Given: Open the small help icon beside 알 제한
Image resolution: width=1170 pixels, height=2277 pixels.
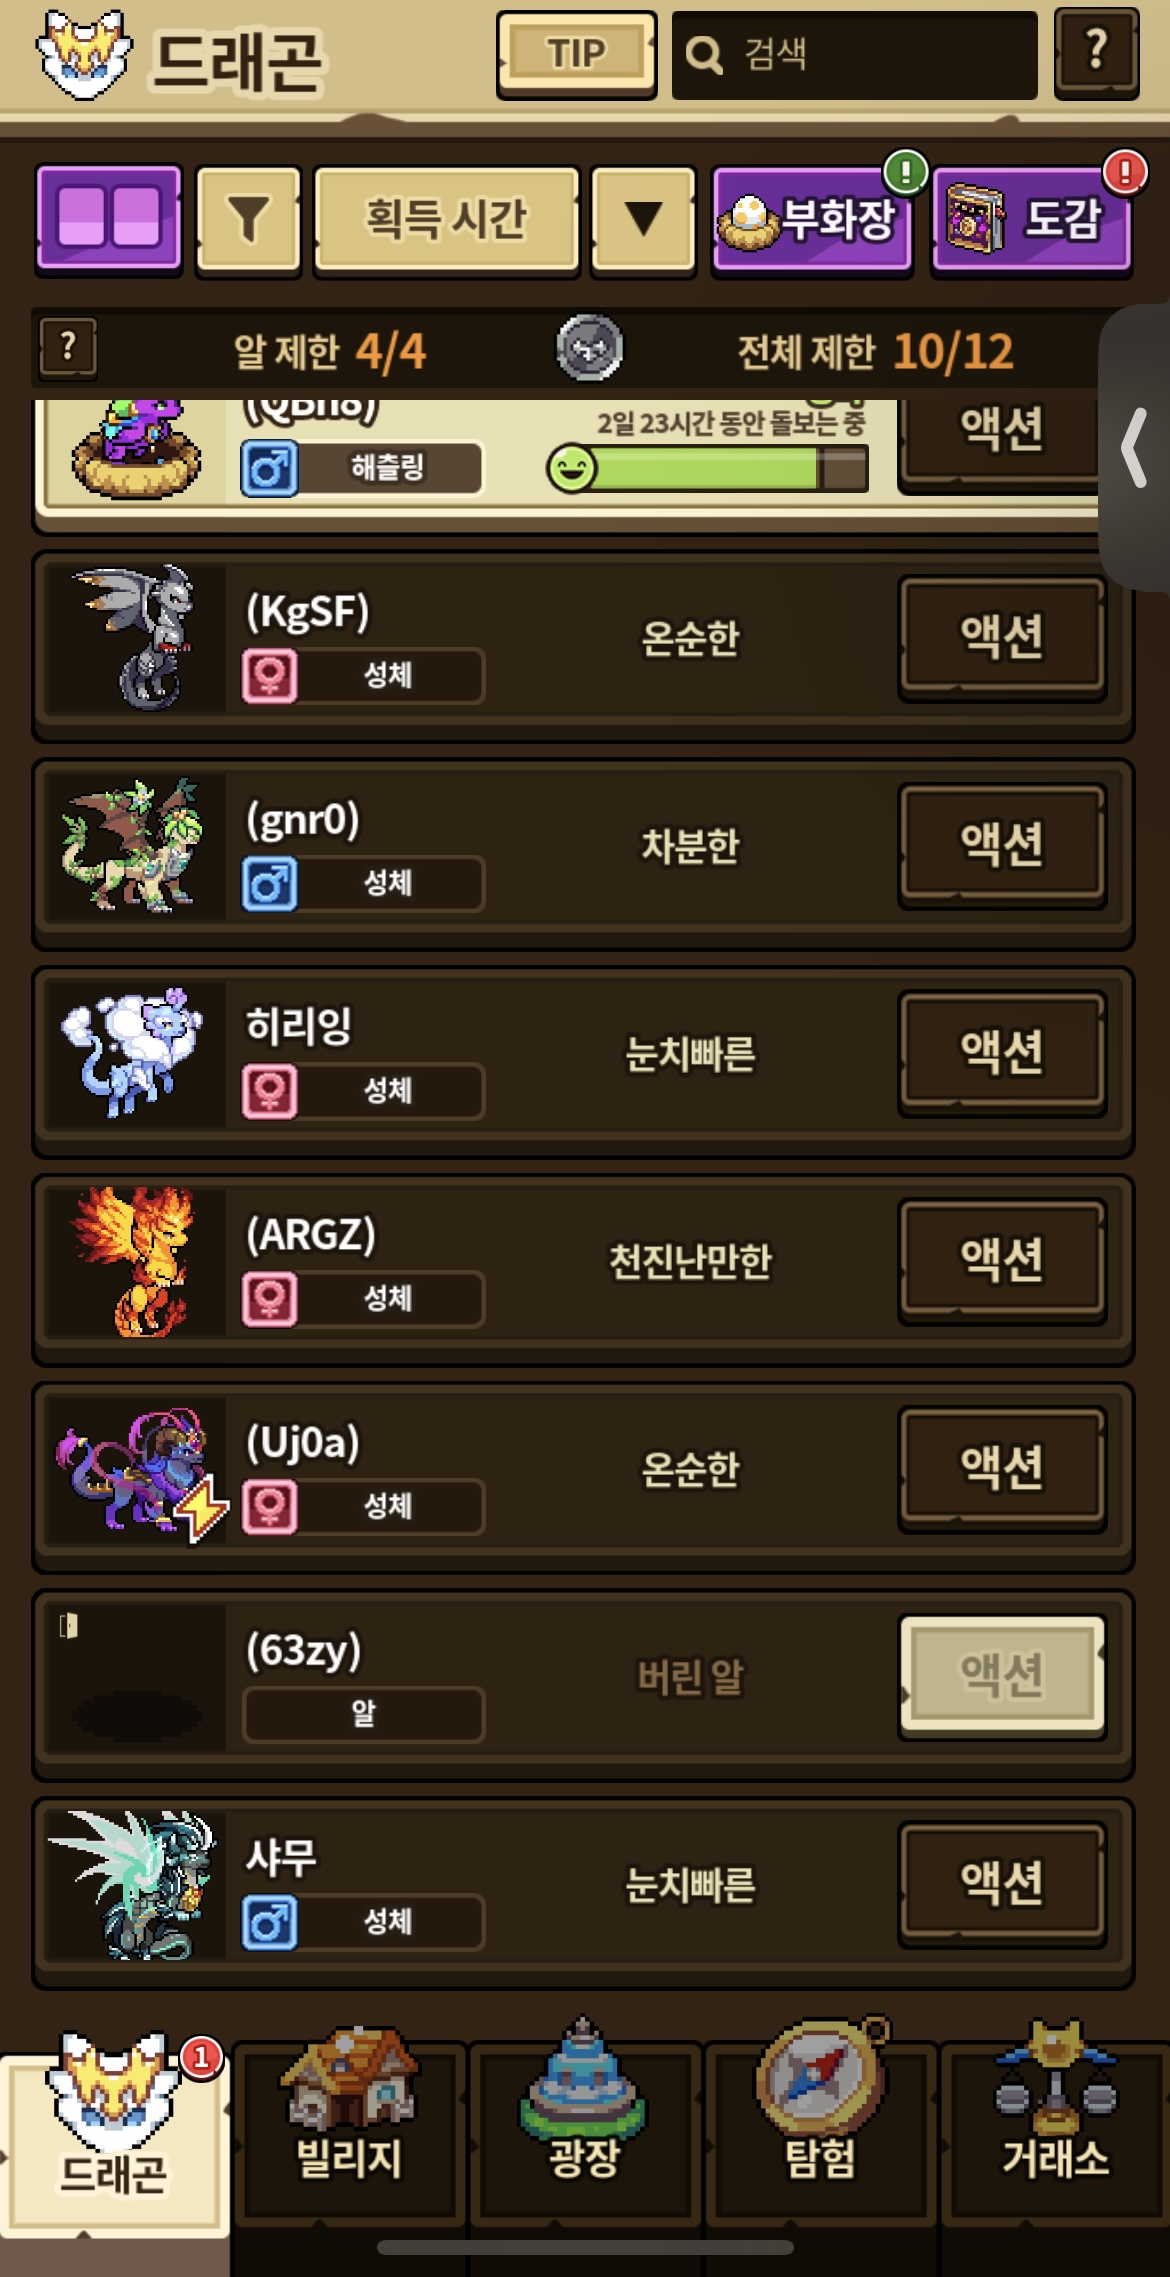Looking at the screenshot, I should tap(68, 348).
